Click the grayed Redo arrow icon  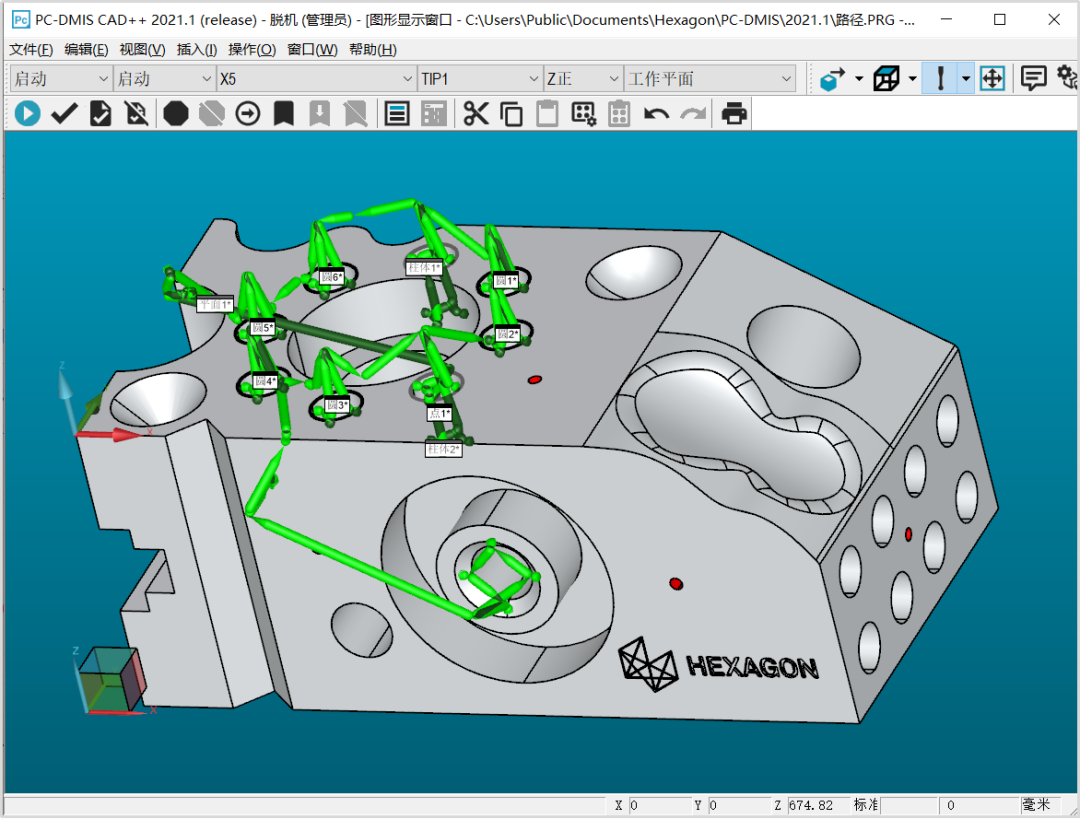click(x=693, y=114)
